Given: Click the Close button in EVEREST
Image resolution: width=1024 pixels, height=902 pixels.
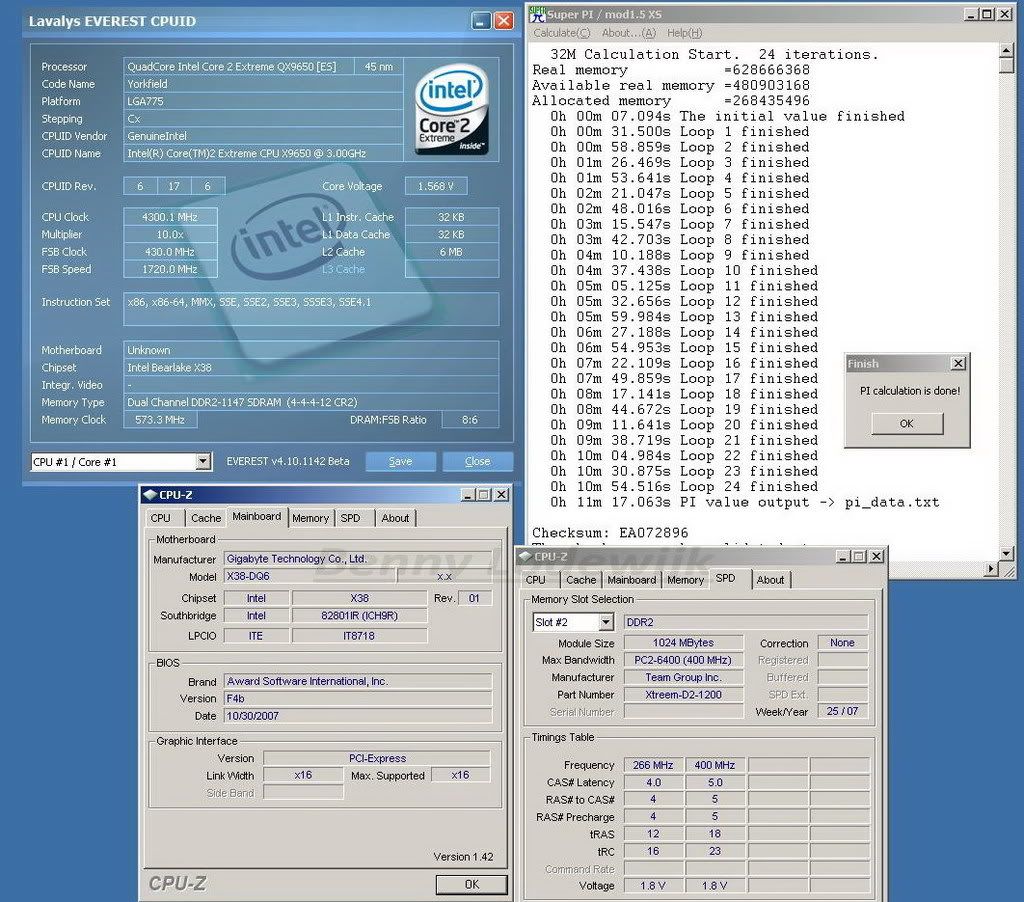Looking at the screenshot, I should tap(477, 461).
